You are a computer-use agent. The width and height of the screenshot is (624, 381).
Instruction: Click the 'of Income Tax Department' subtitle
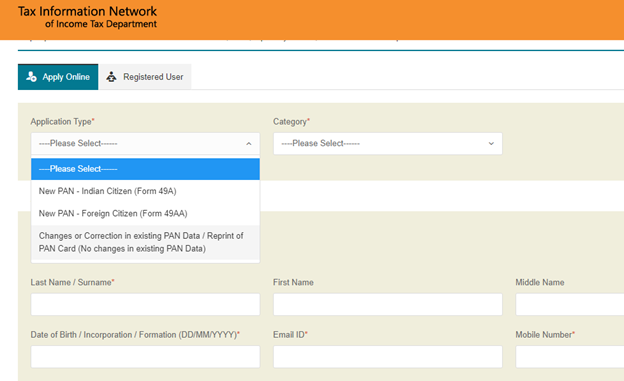(x=101, y=24)
